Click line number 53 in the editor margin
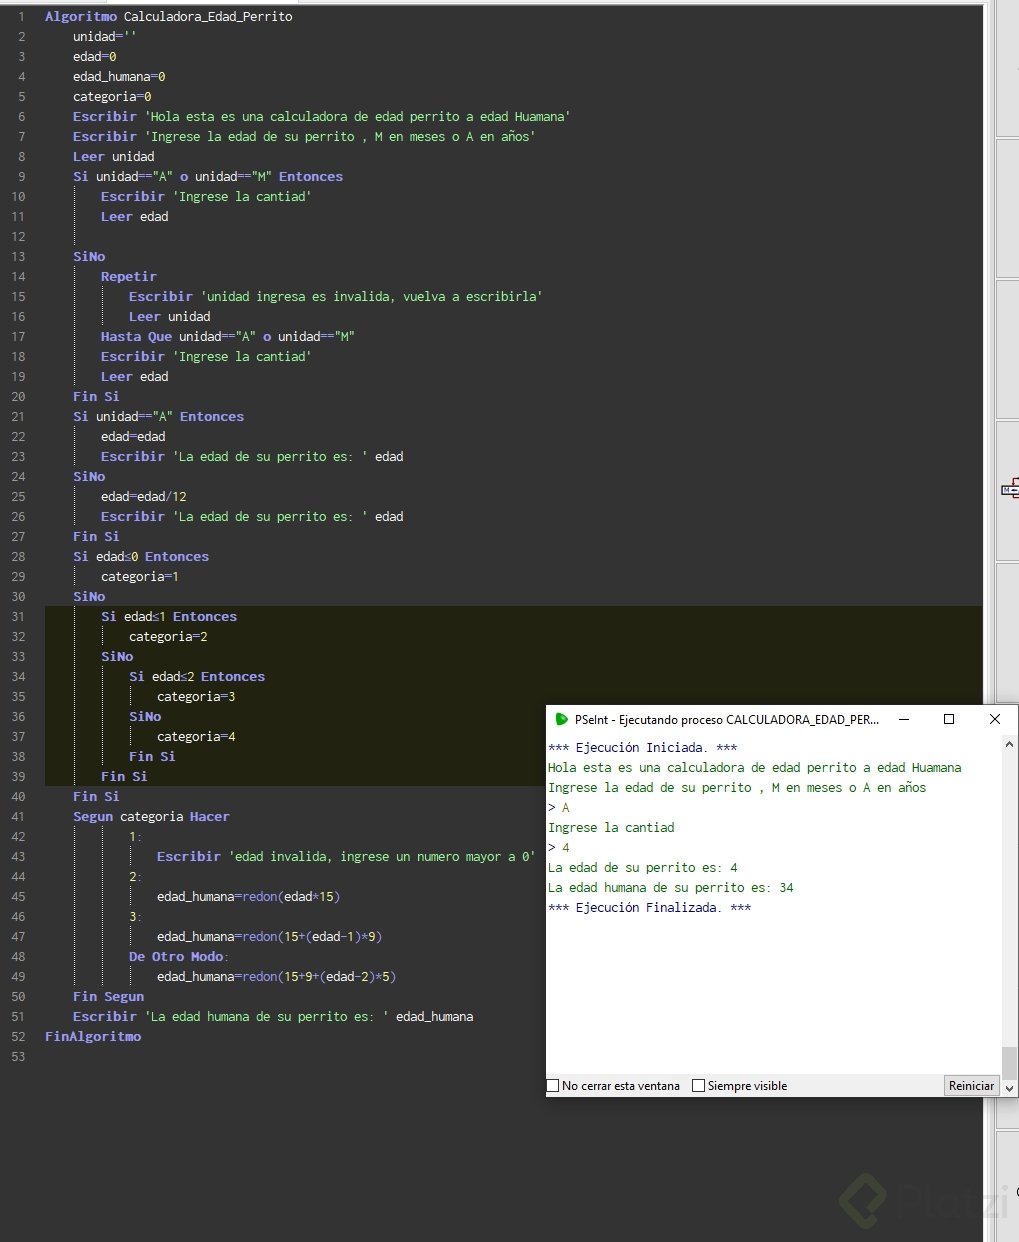This screenshot has height=1242, width=1019. (19, 1056)
